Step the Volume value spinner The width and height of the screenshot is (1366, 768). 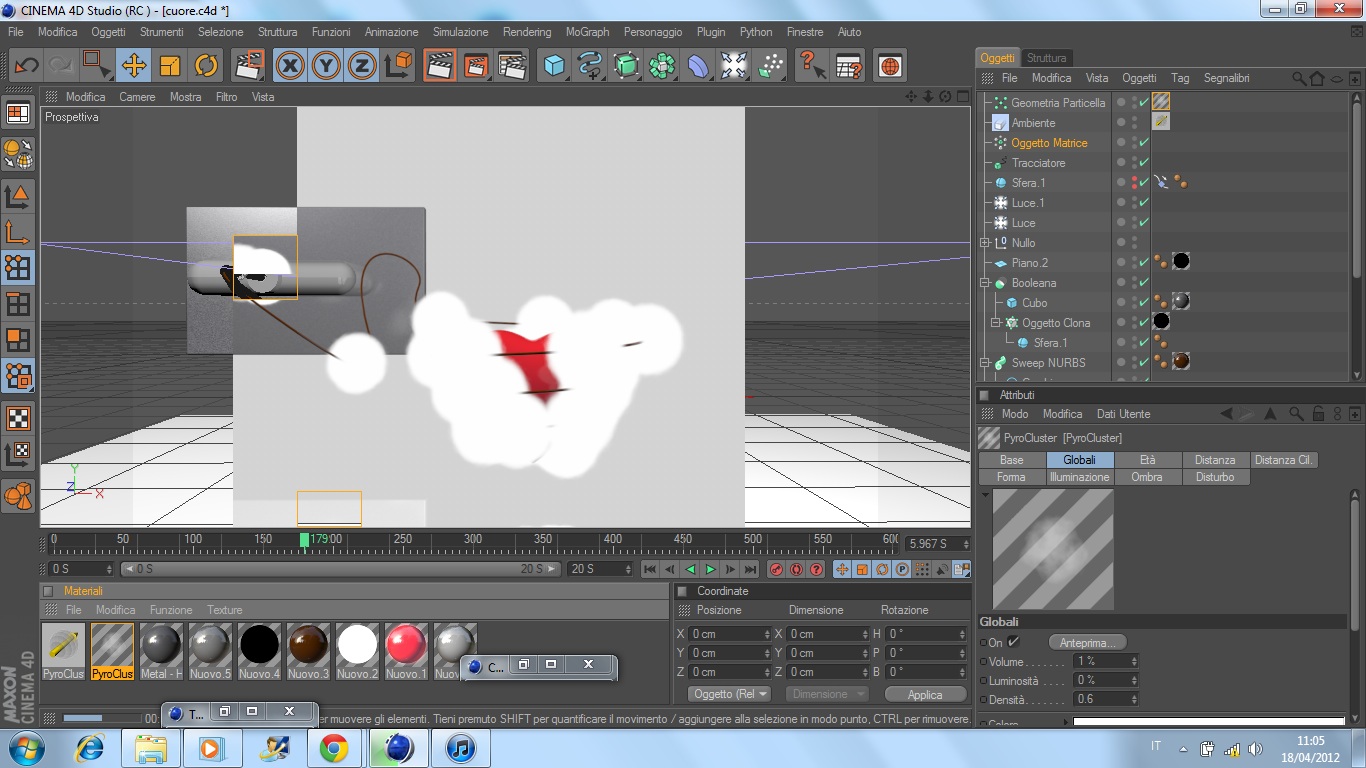1133,661
